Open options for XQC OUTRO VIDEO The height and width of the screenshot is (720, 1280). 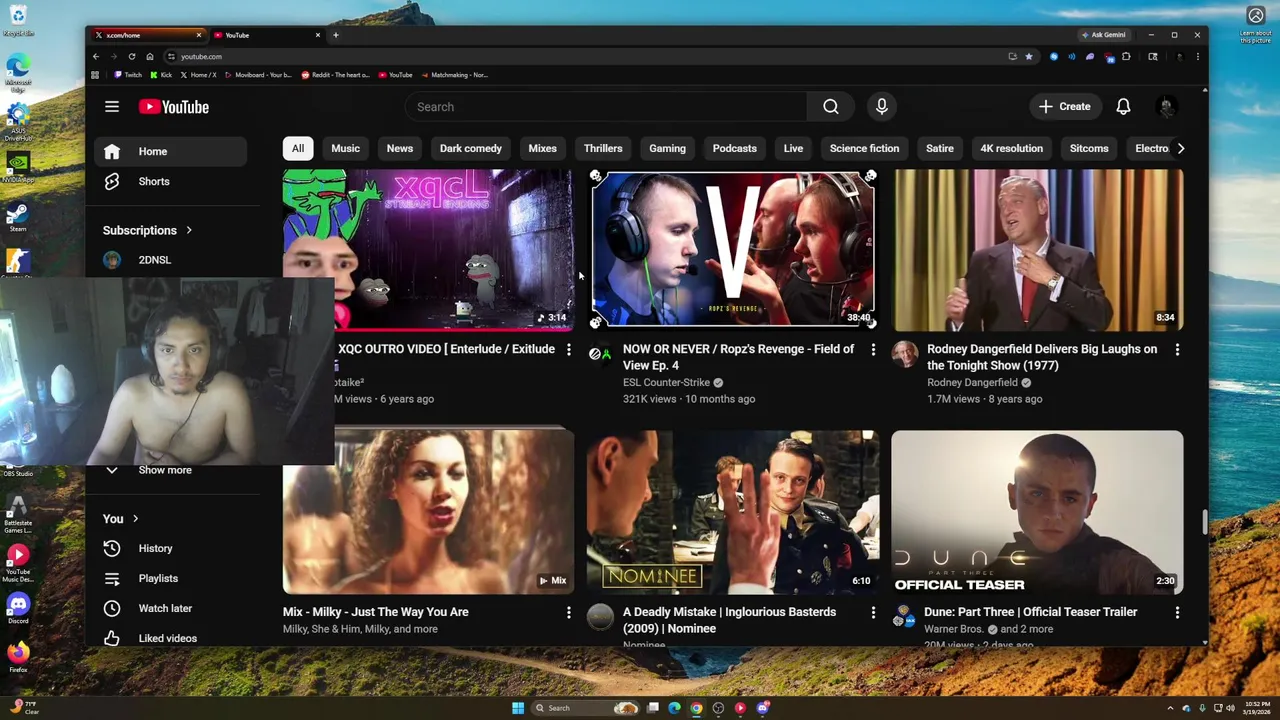coord(568,349)
